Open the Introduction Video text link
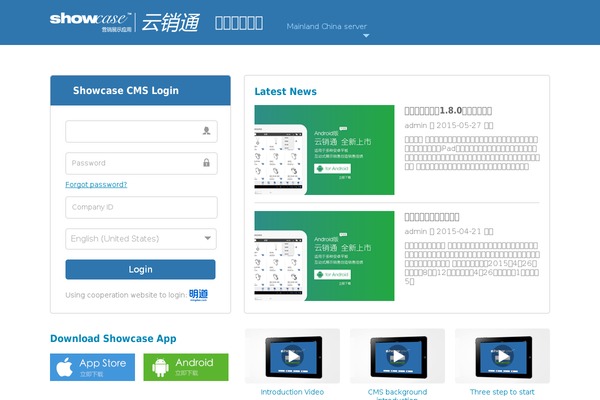Image resolution: width=600 pixels, height=400 pixels. click(292, 392)
